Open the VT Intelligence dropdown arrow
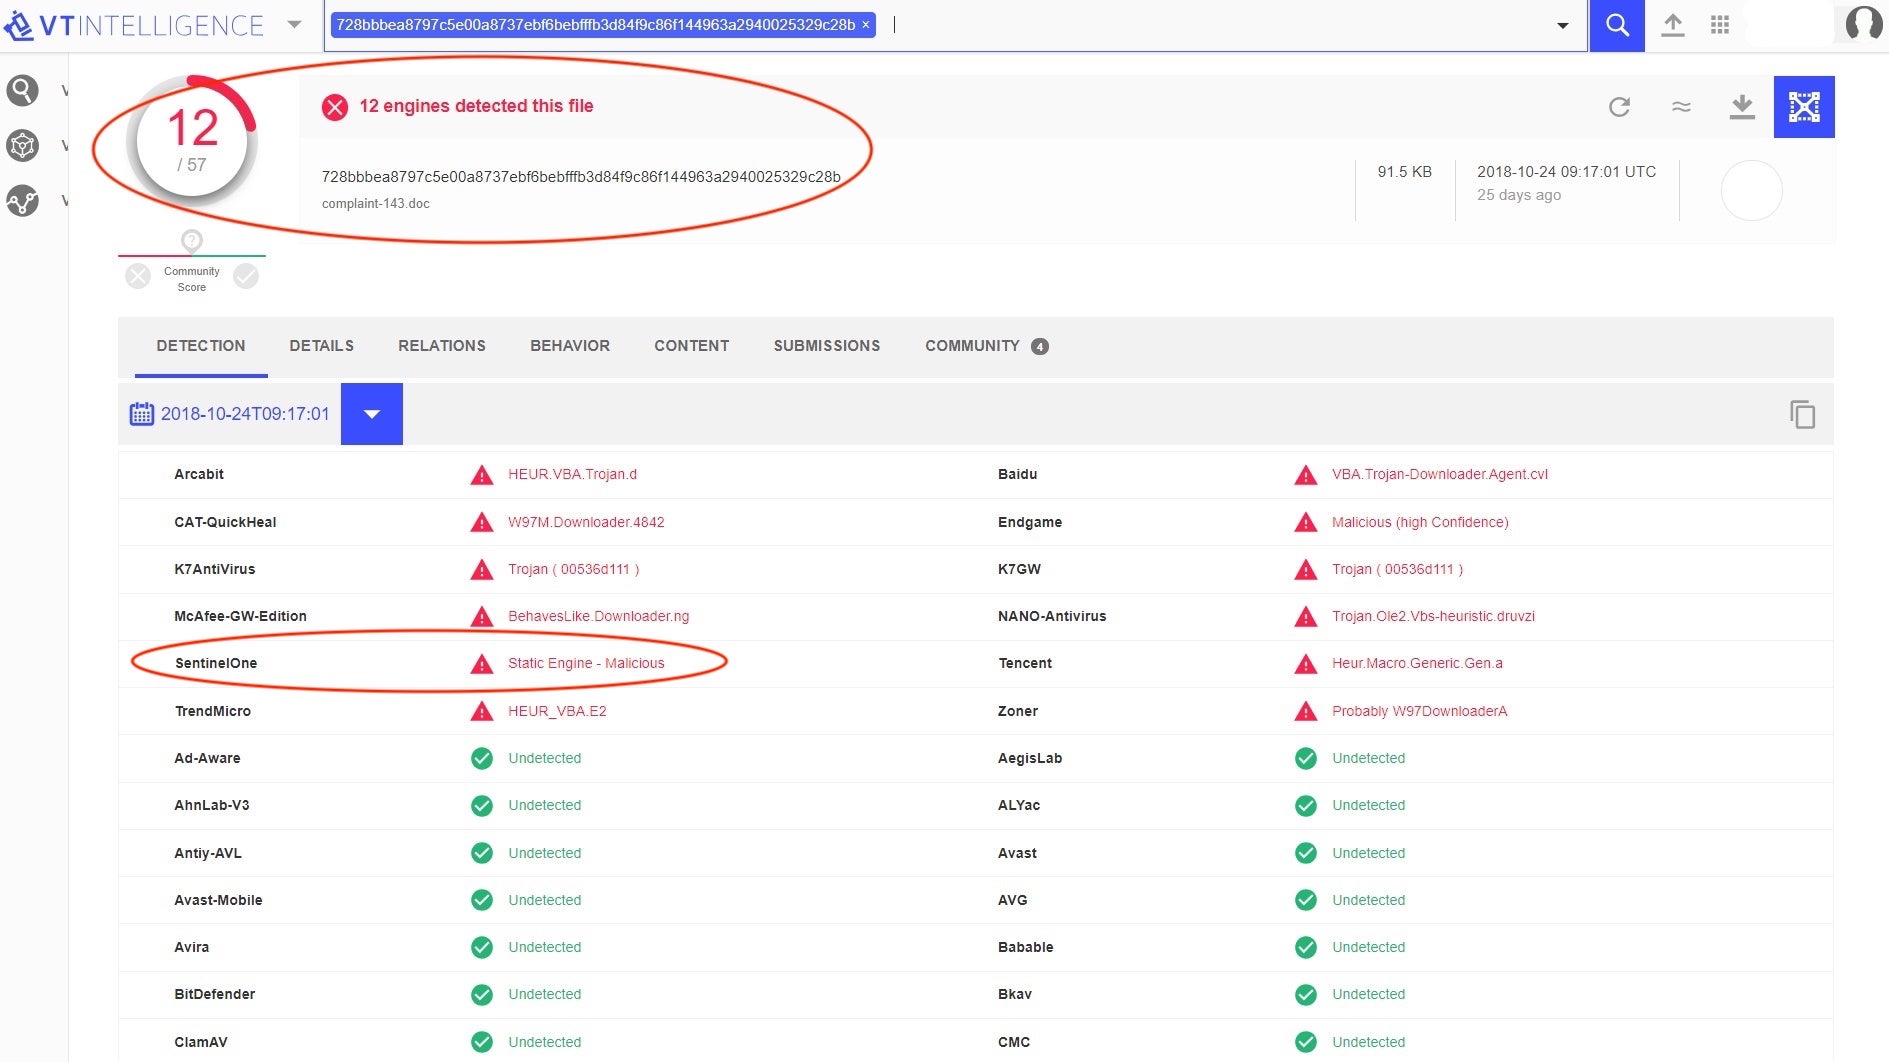The height and width of the screenshot is (1062, 1889). (x=294, y=25)
